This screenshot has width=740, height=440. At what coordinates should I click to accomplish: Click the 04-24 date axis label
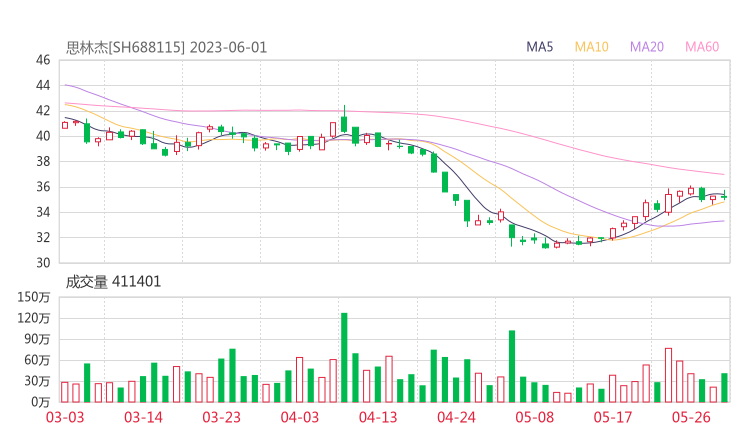[x=456, y=417]
